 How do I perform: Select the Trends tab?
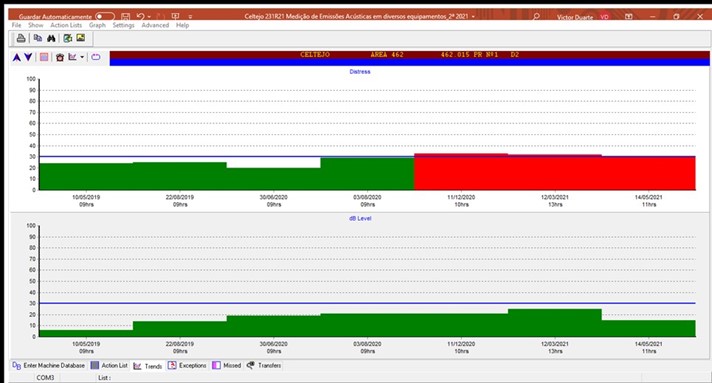pyautogui.click(x=148, y=366)
